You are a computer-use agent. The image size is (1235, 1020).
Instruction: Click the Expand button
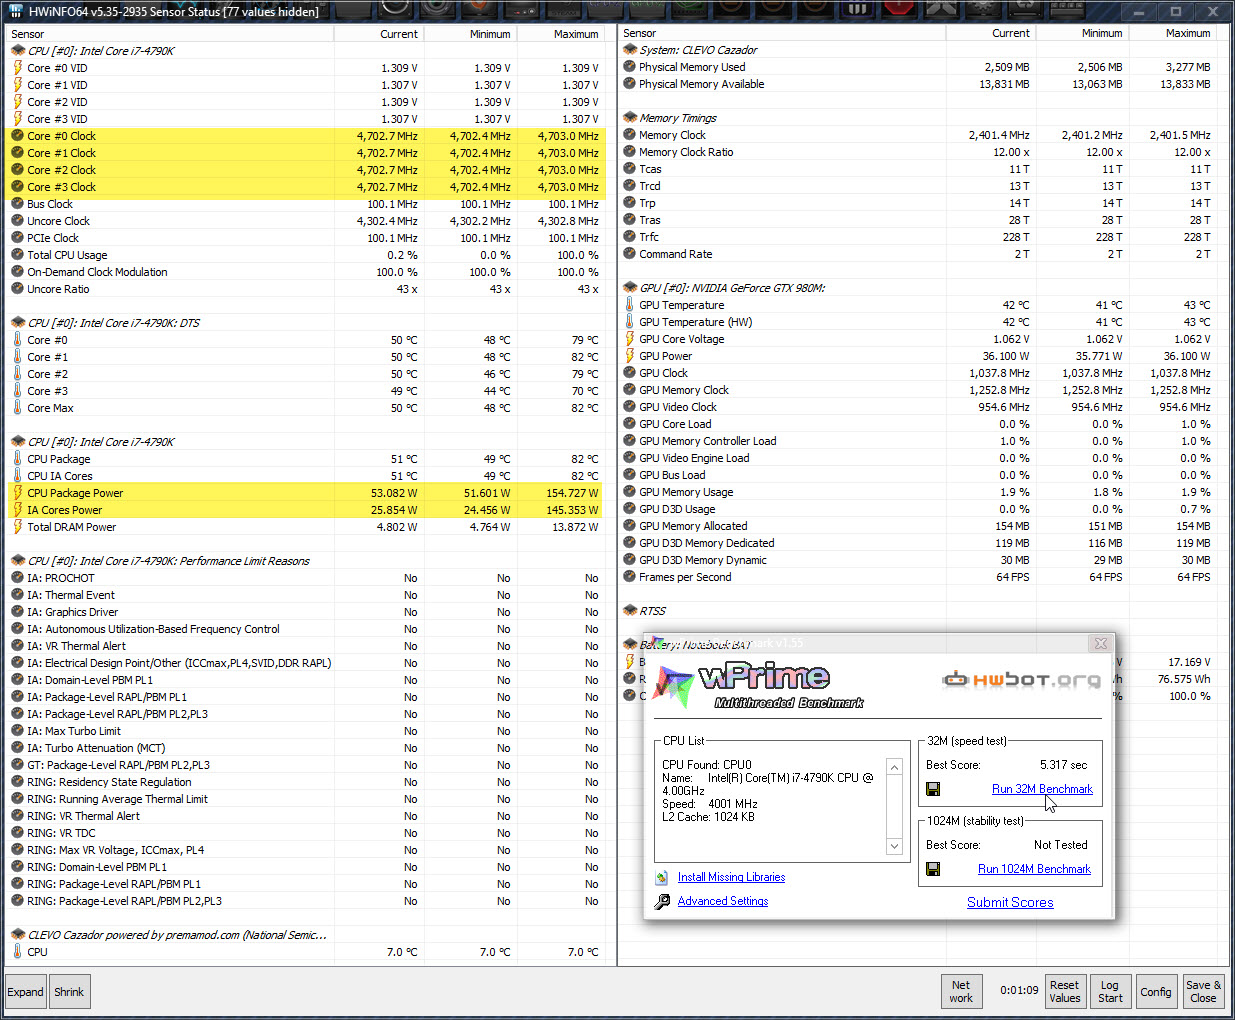(x=26, y=992)
